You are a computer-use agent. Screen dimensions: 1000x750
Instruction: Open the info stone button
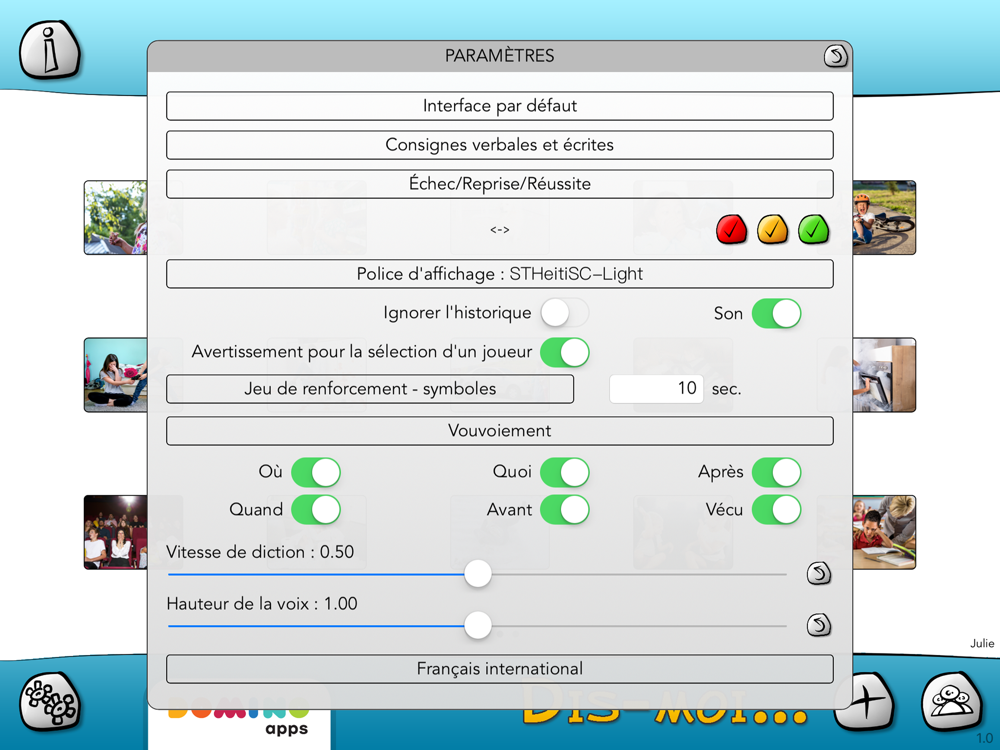click(x=50, y=50)
